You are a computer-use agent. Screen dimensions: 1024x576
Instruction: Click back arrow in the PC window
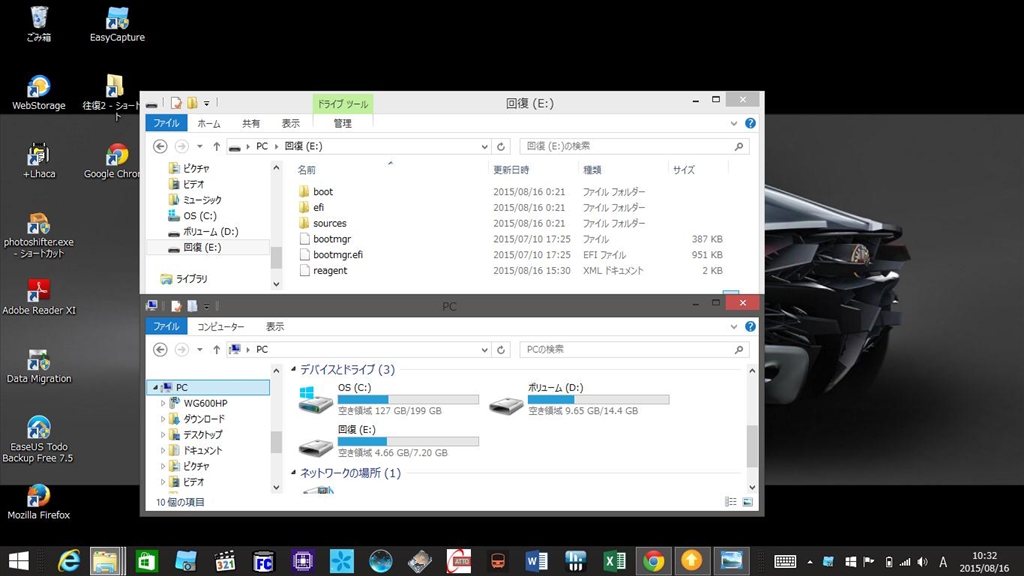pos(160,349)
